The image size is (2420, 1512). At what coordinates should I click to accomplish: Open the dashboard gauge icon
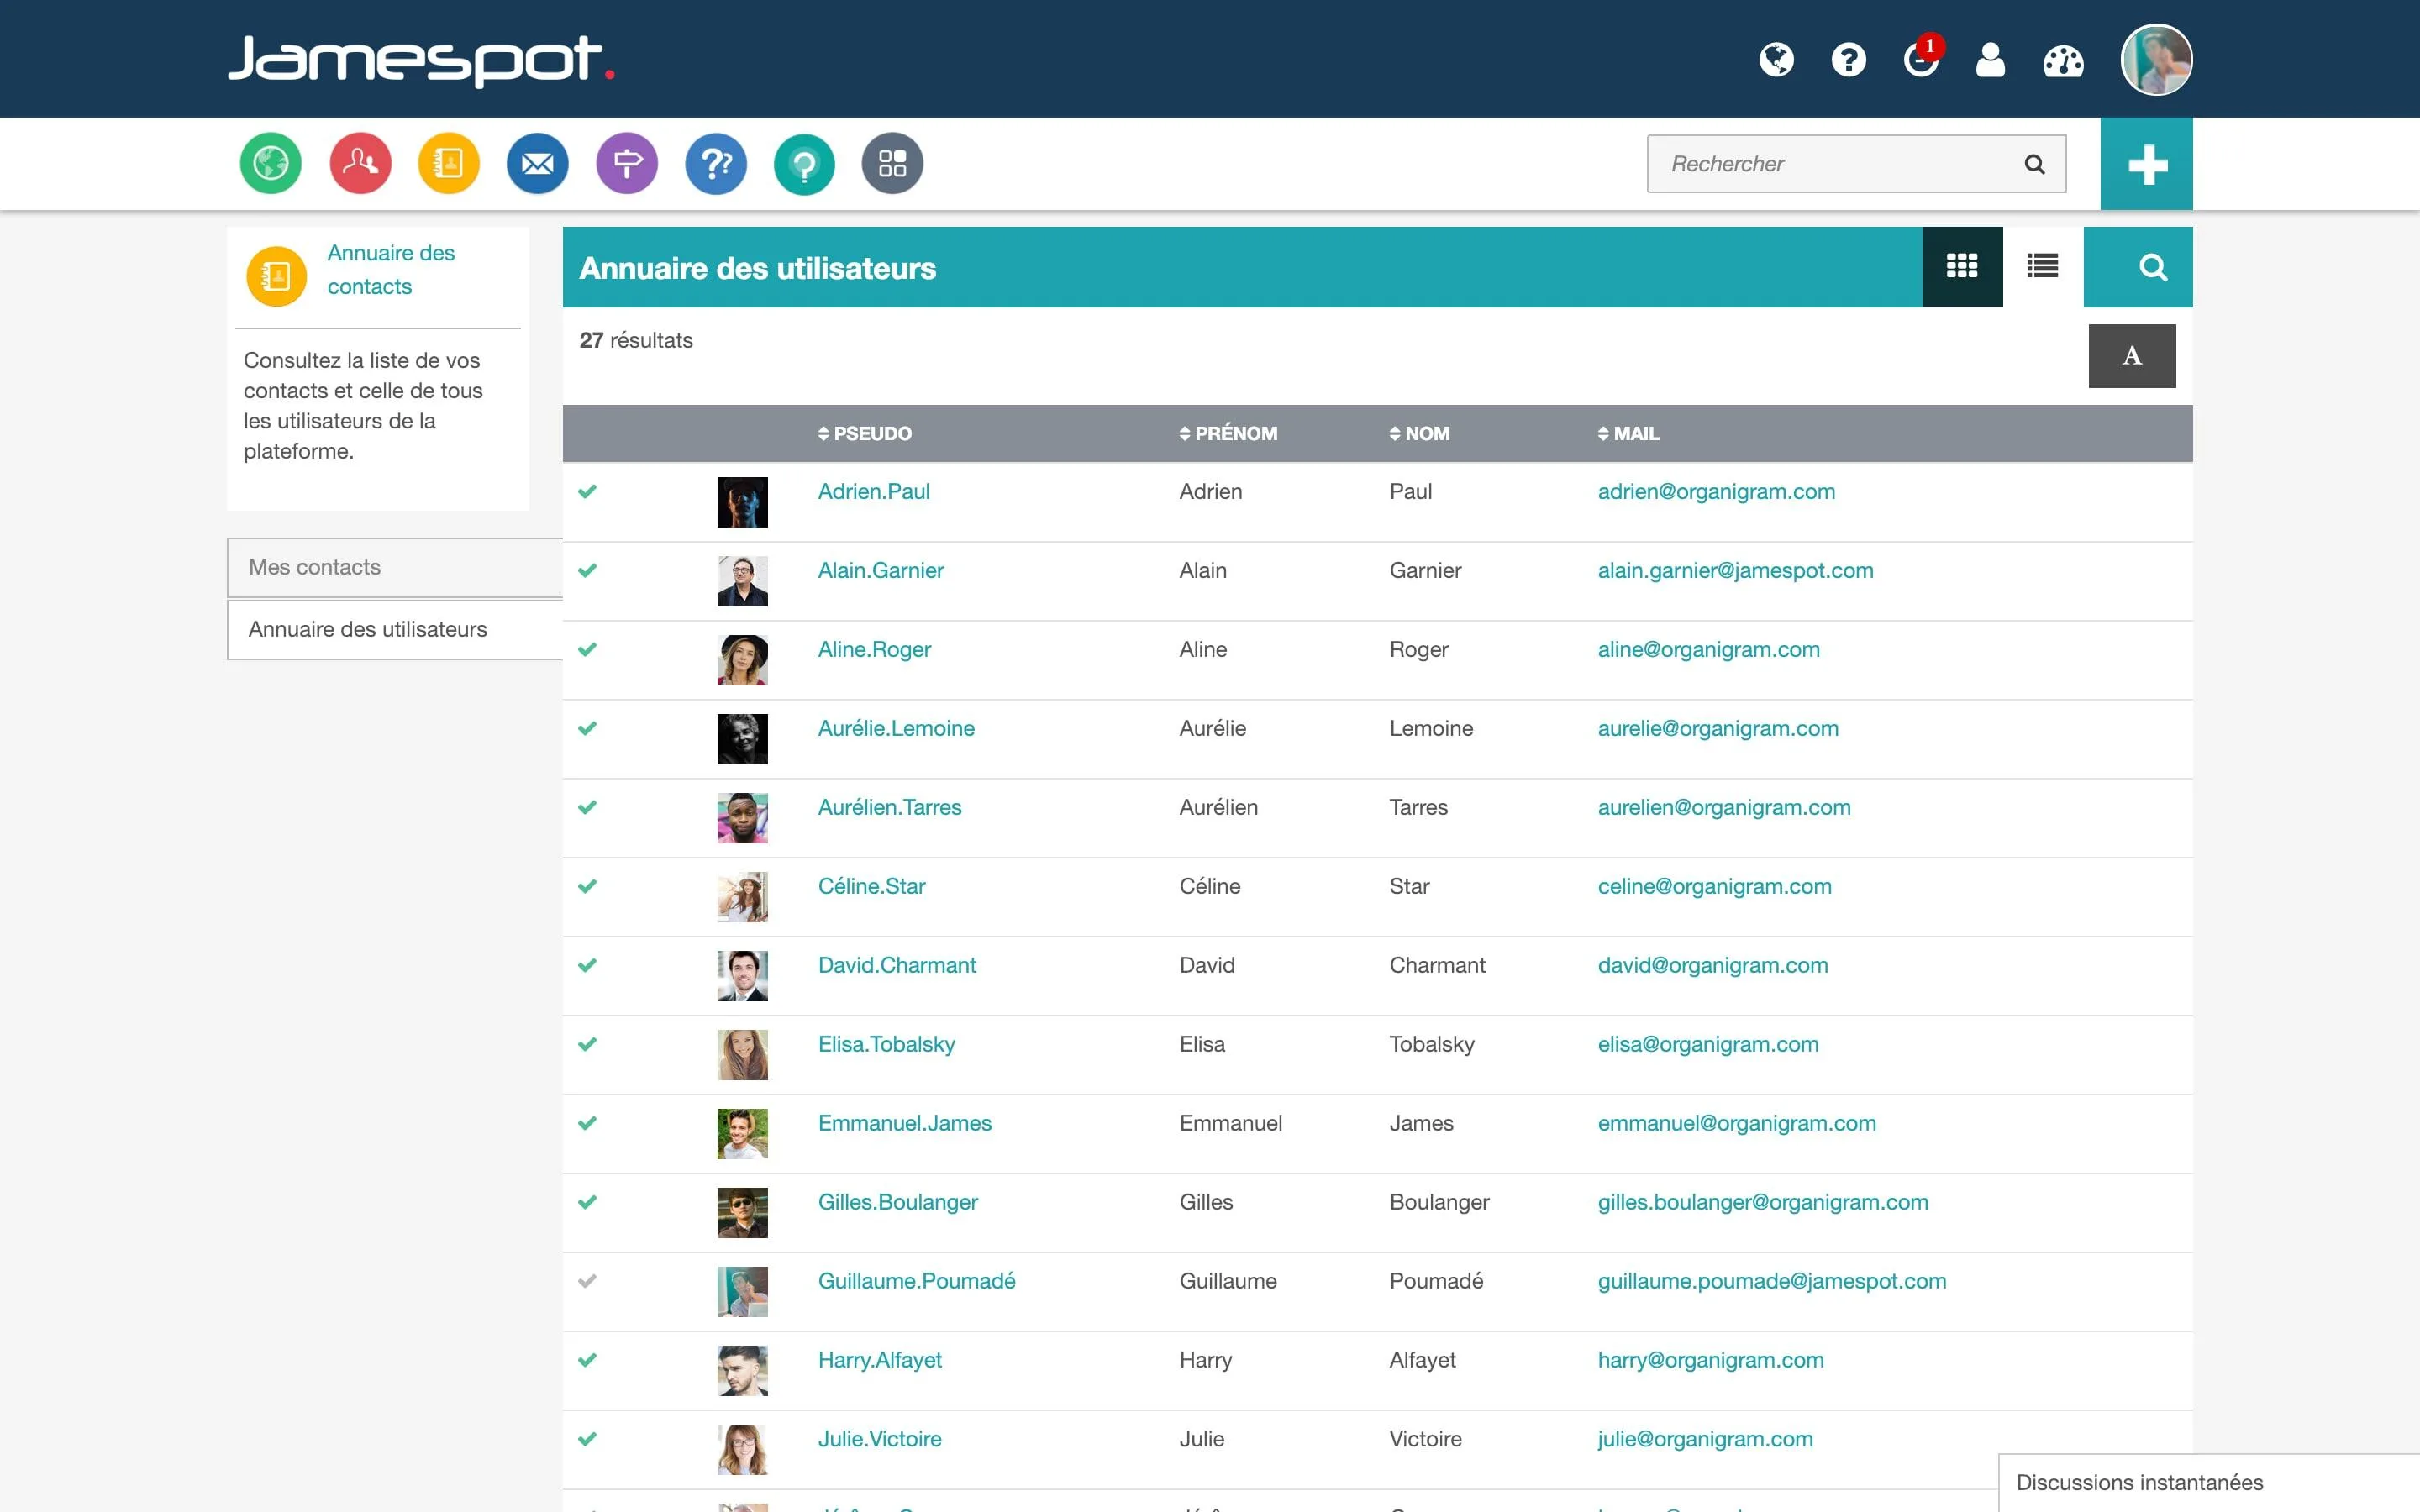pyautogui.click(x=2063, y=61)
